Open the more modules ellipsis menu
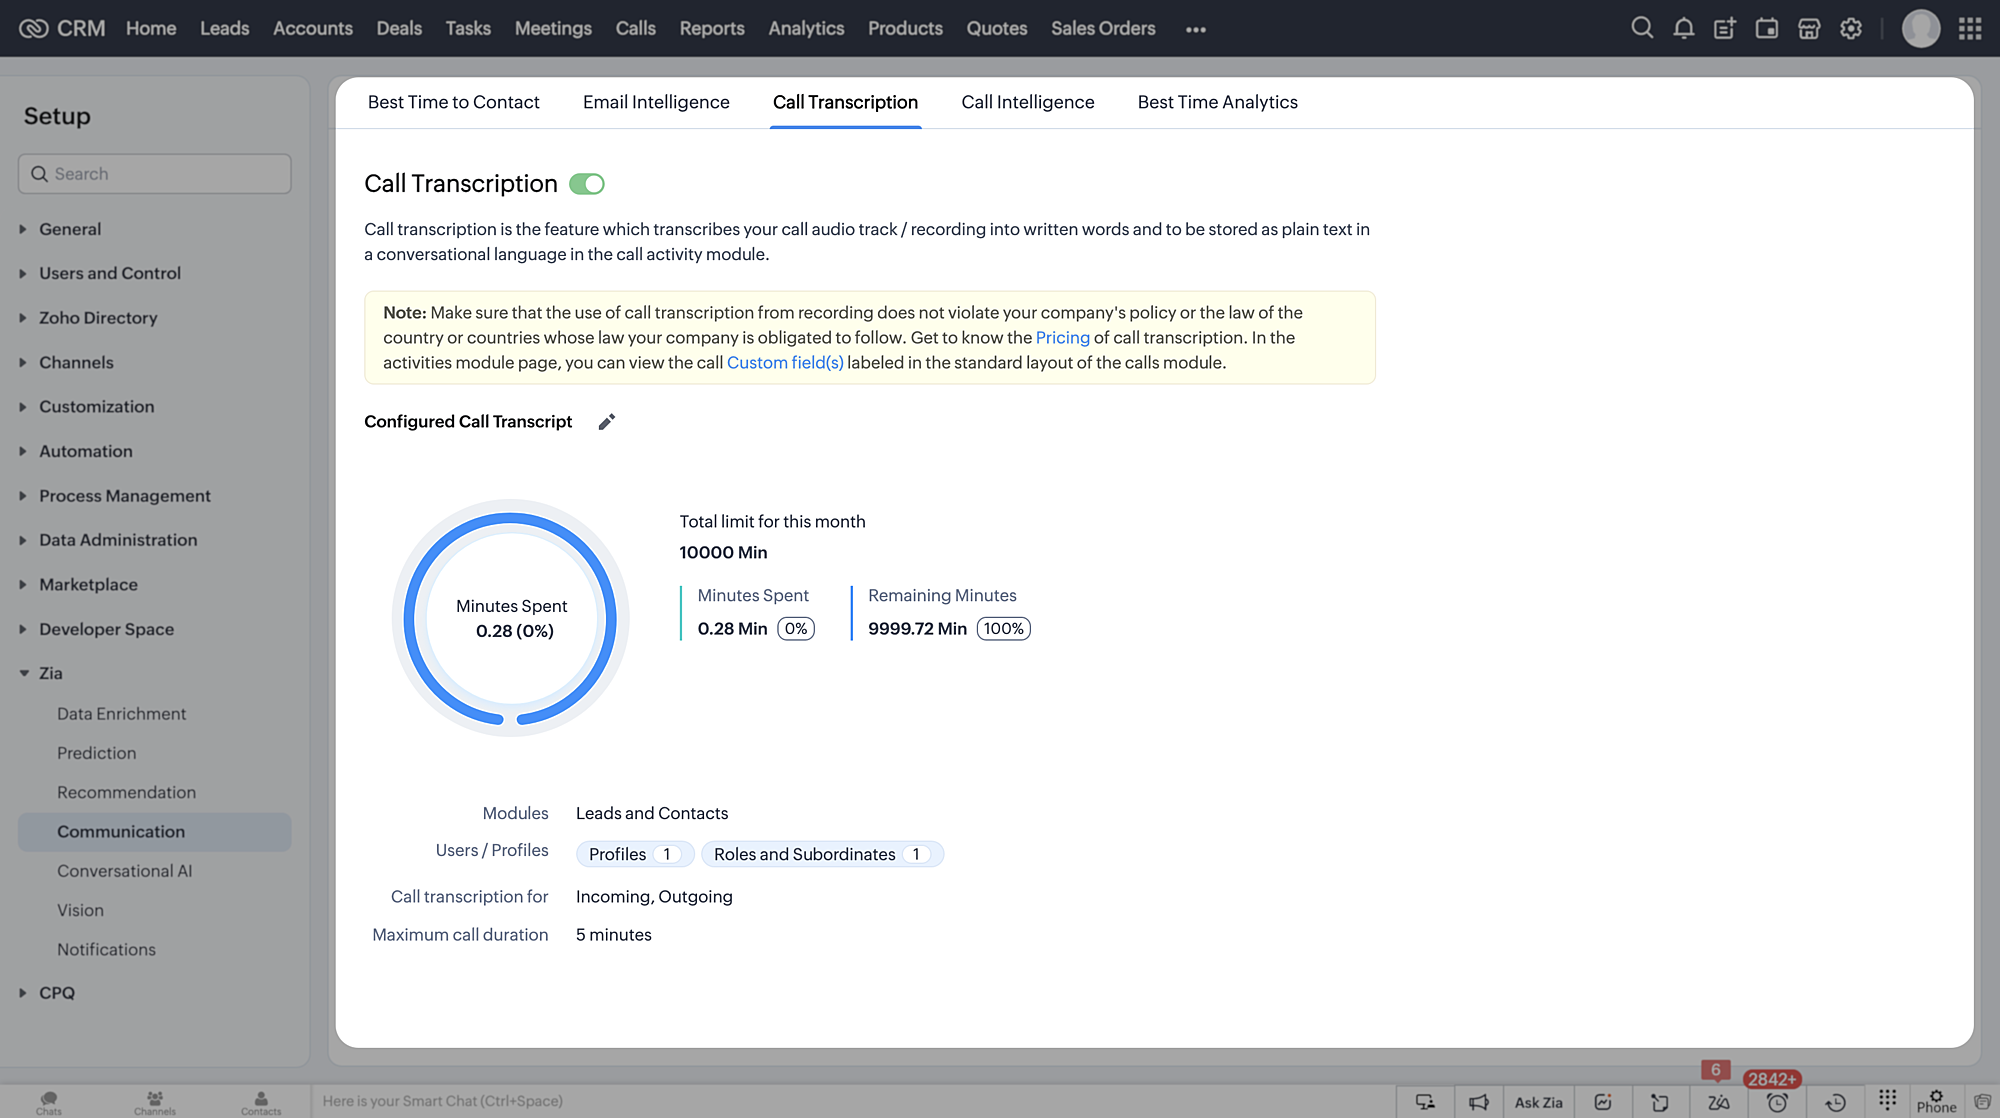2000x1118 pixels. pos(1196,29)
